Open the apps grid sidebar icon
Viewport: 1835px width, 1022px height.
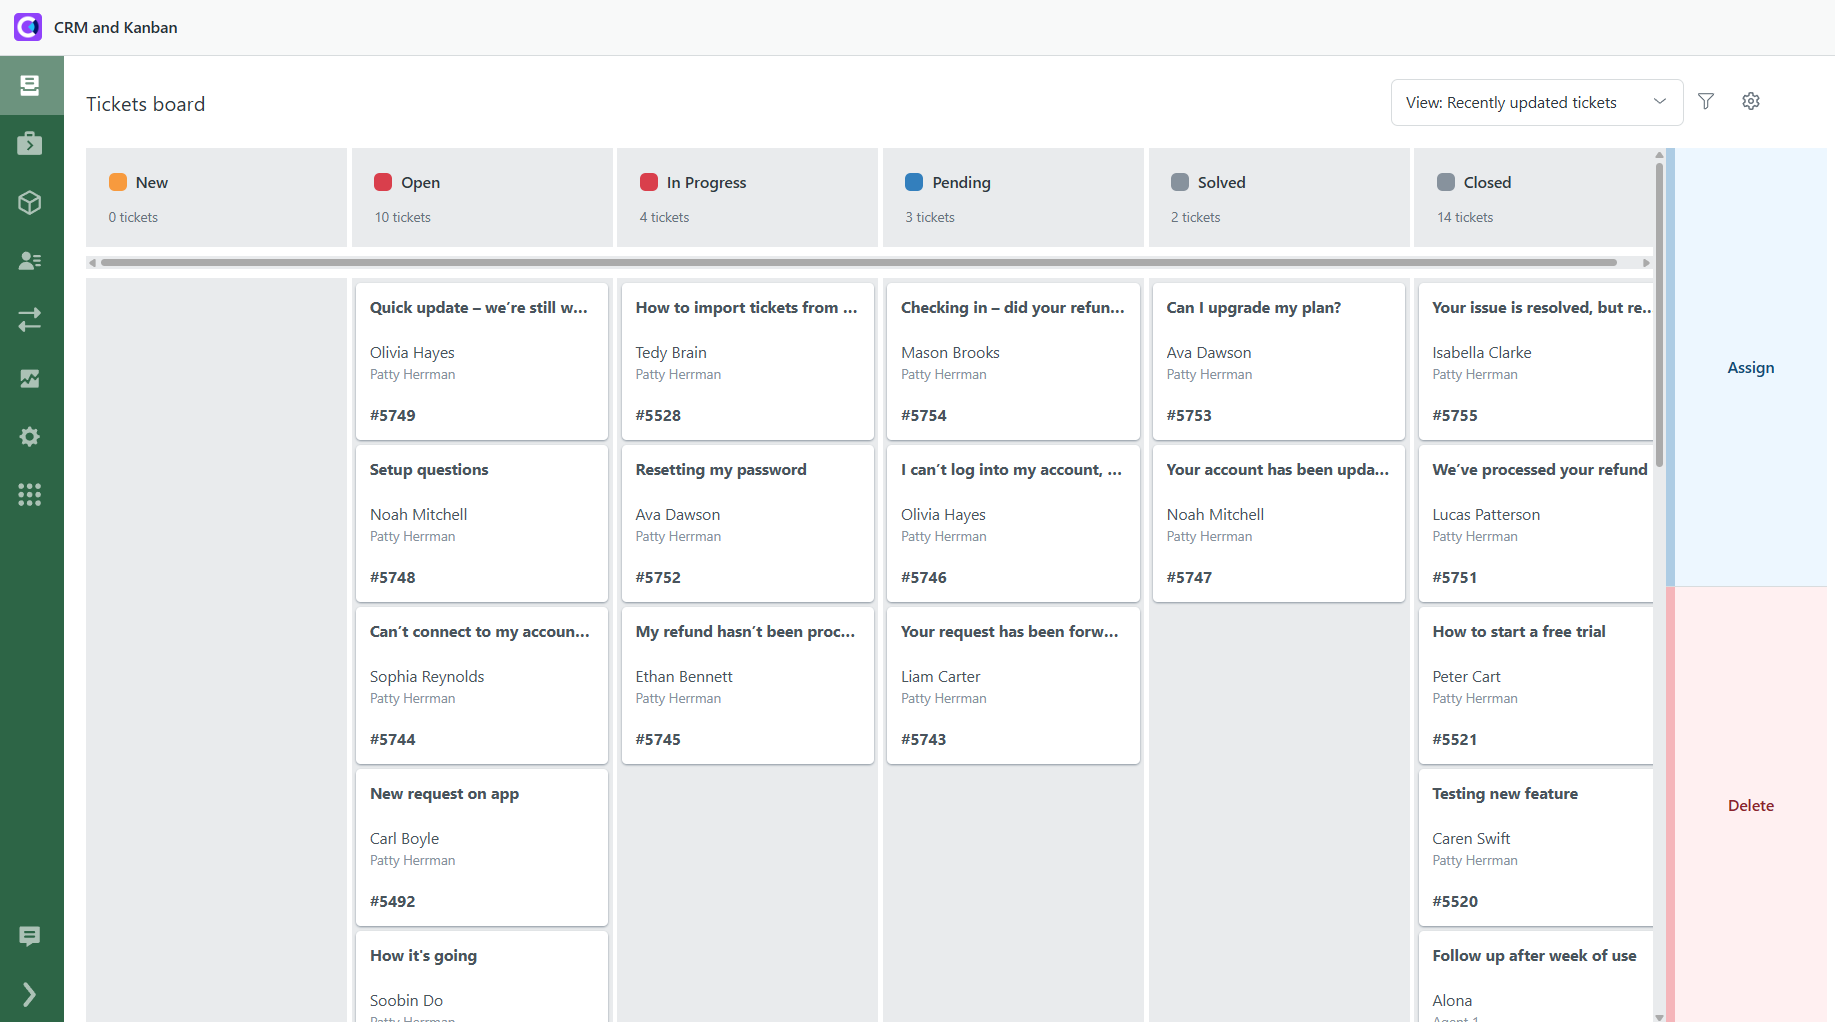pyautogui.click(x=30, y=495)
